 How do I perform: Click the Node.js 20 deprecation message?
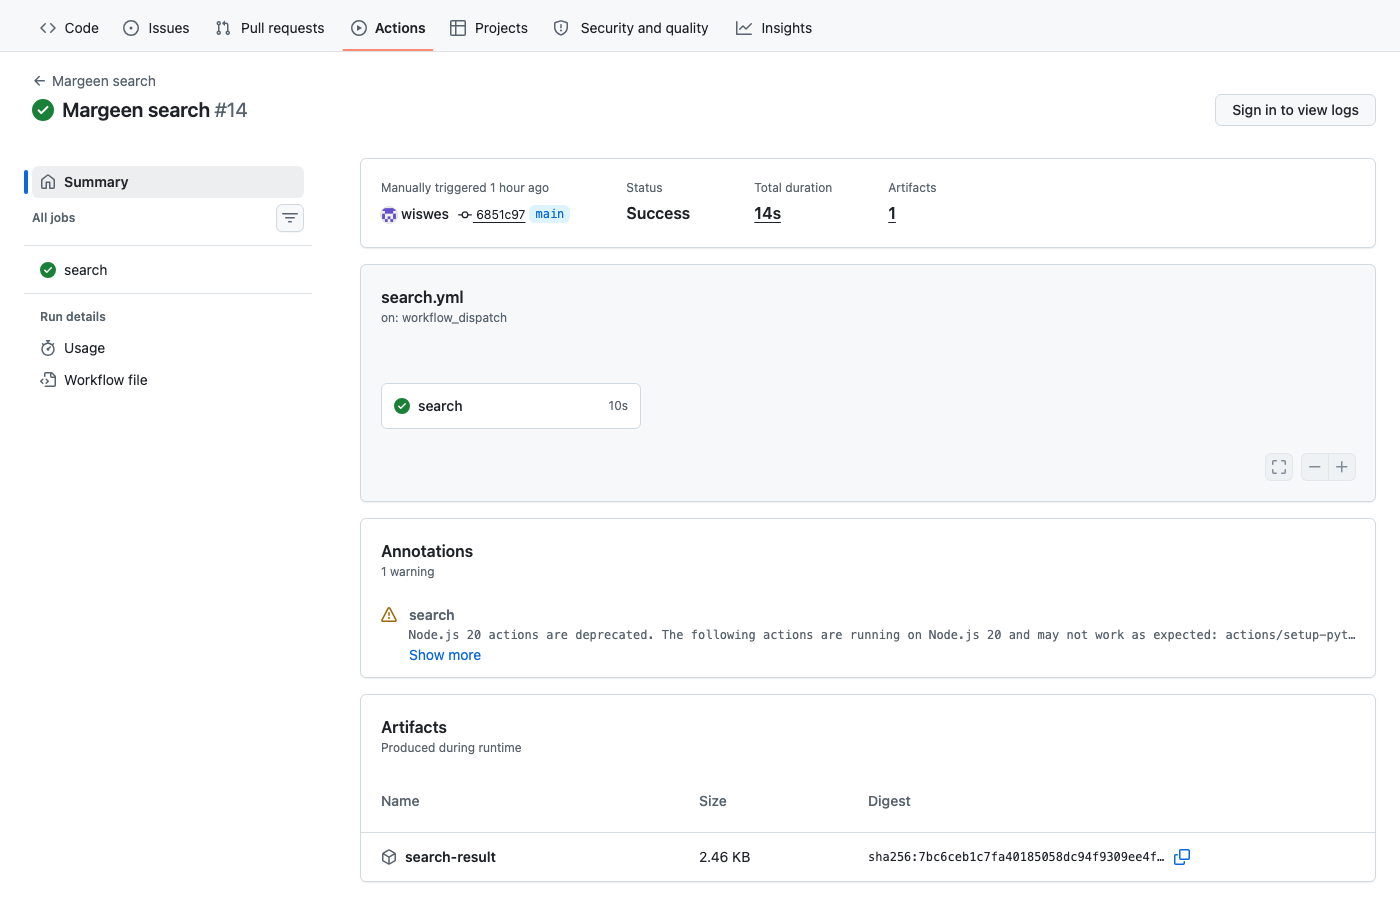pyautogui.click(x=882, y=635)
